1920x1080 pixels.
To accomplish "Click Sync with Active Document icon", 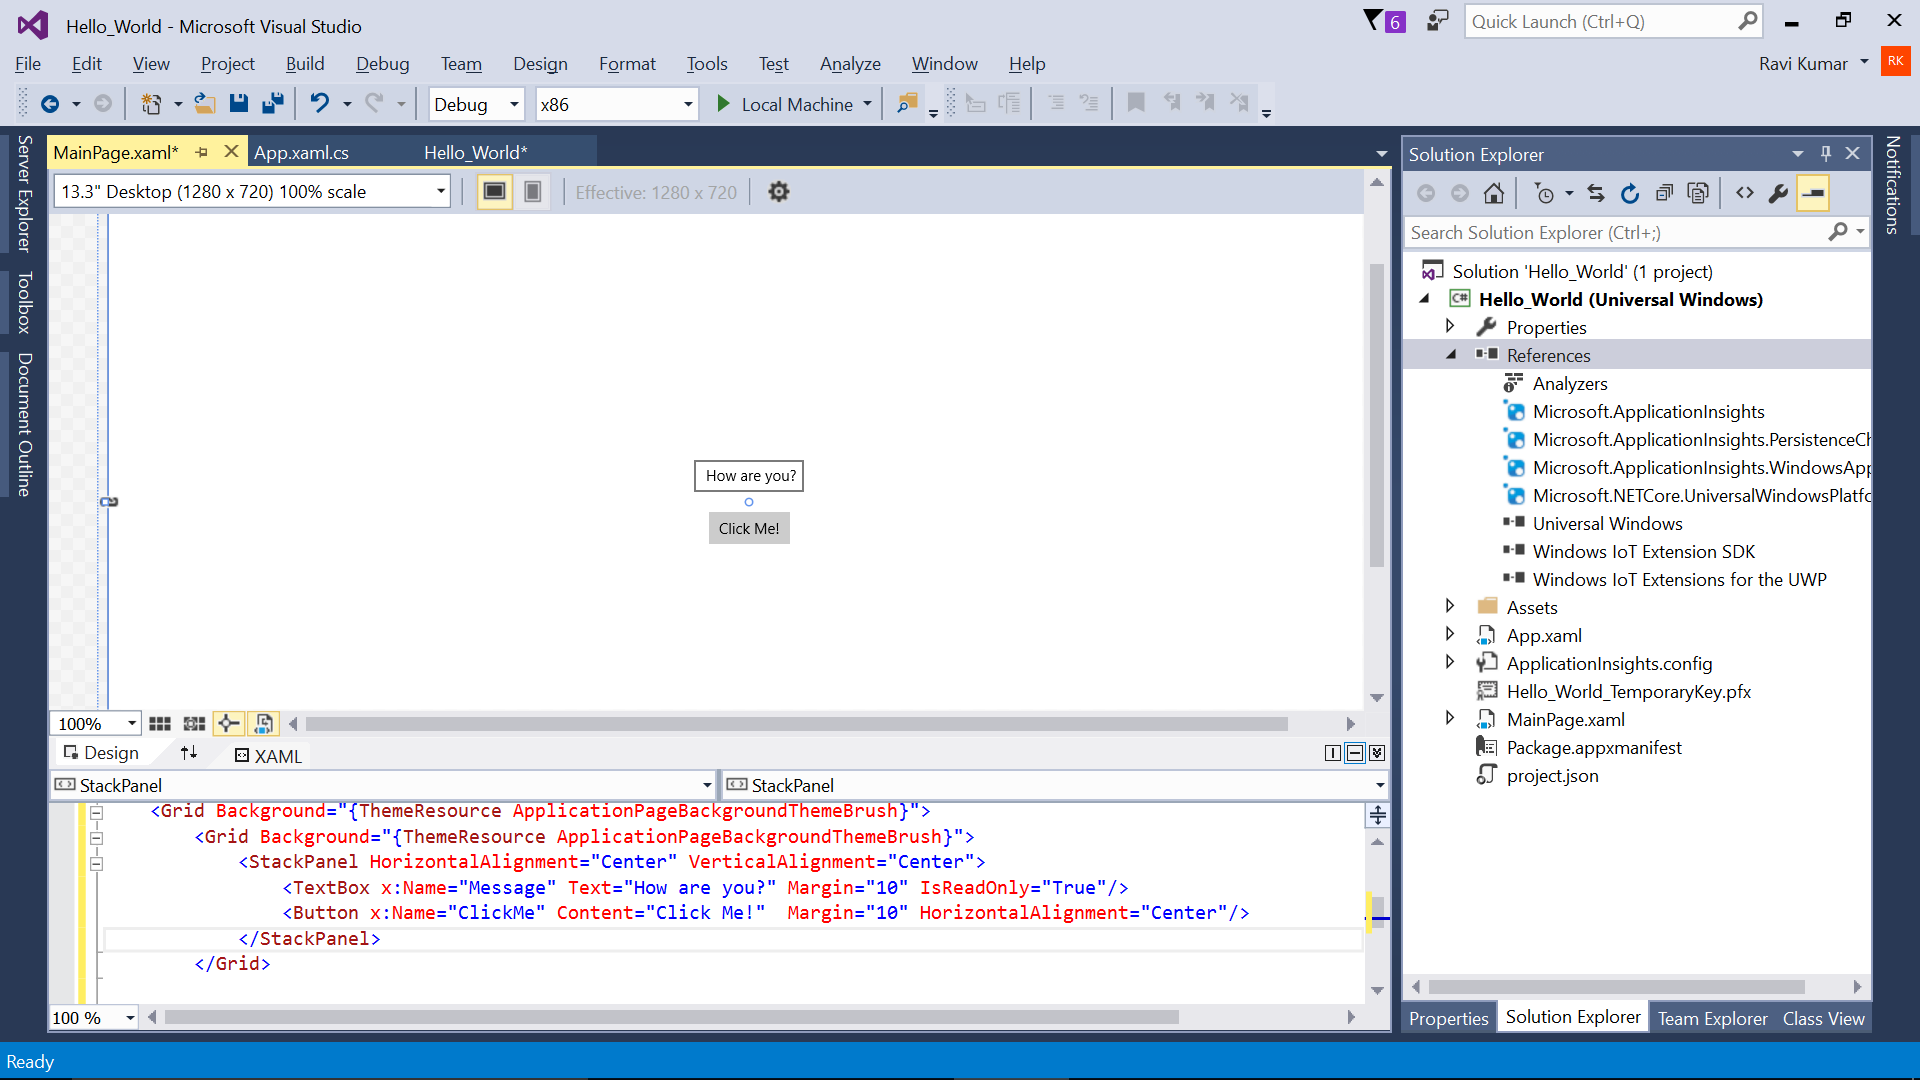I will point(1596,193).
